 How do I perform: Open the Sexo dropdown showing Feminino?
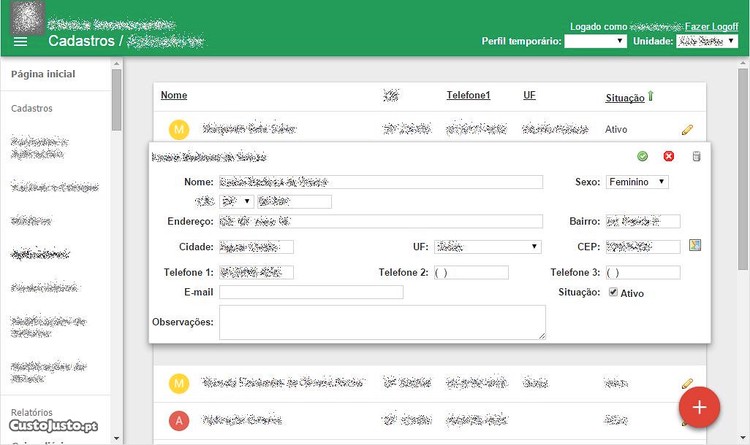[637, 182]
